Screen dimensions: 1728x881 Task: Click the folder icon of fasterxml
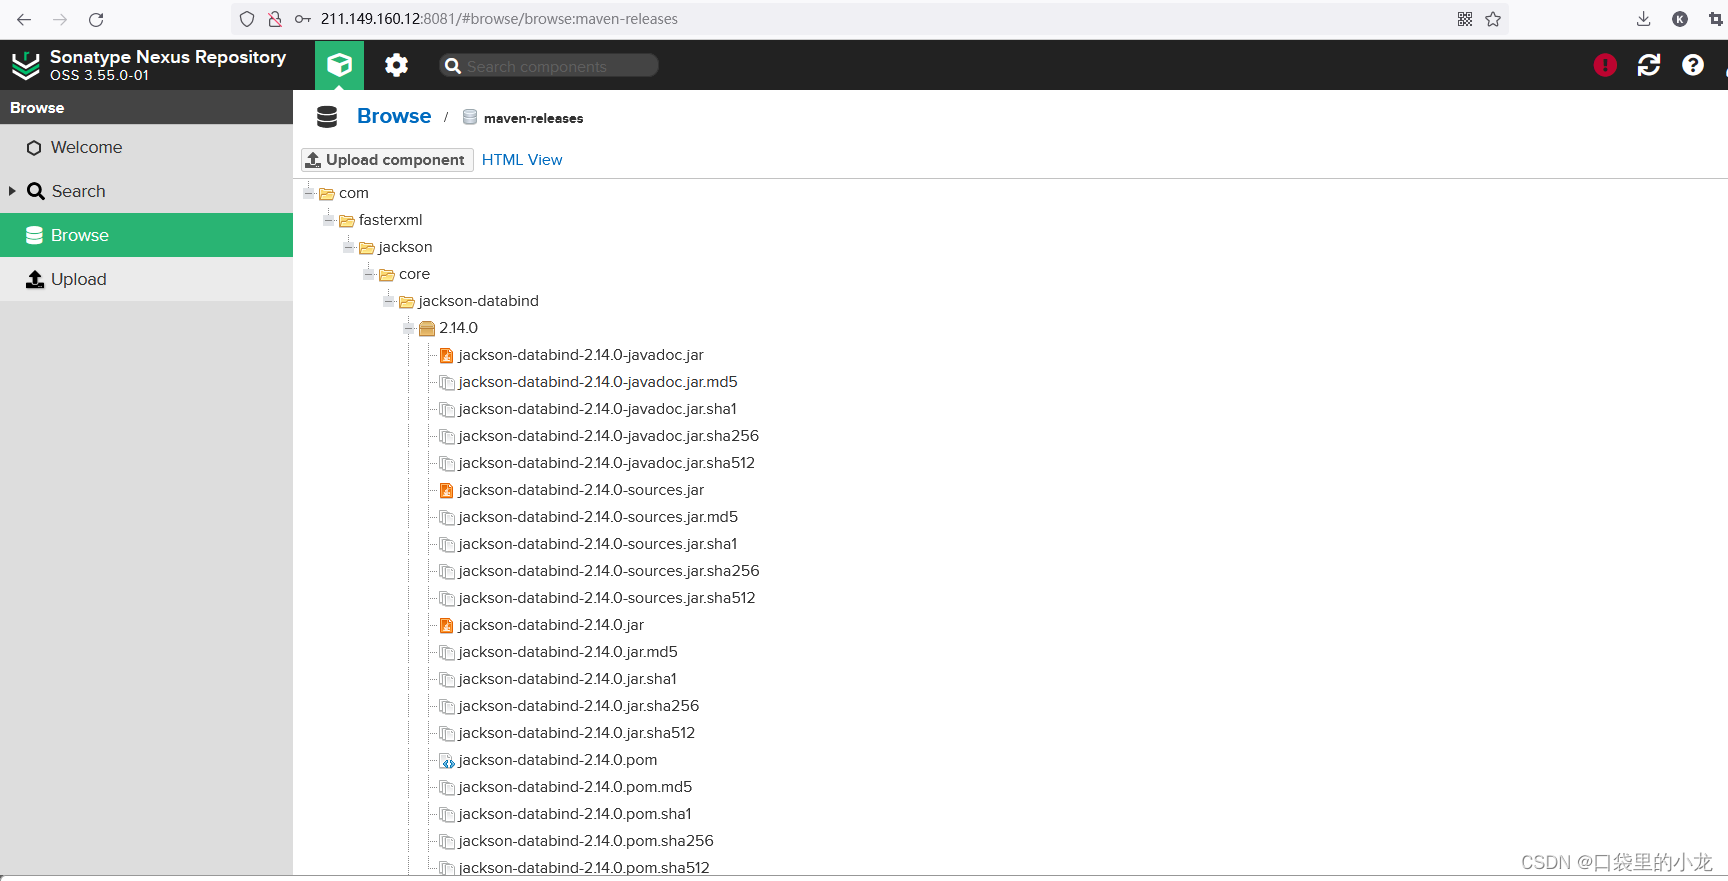(x=347, y=220)
